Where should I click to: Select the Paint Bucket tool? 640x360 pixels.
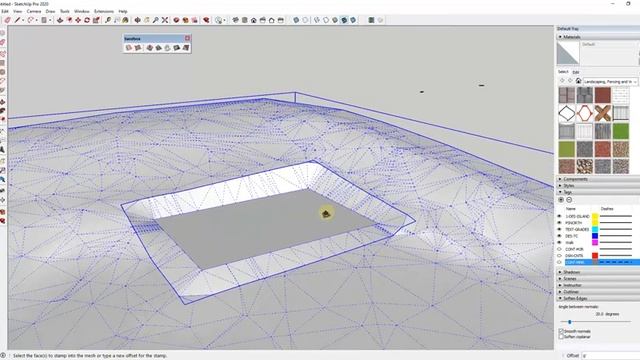125,20
